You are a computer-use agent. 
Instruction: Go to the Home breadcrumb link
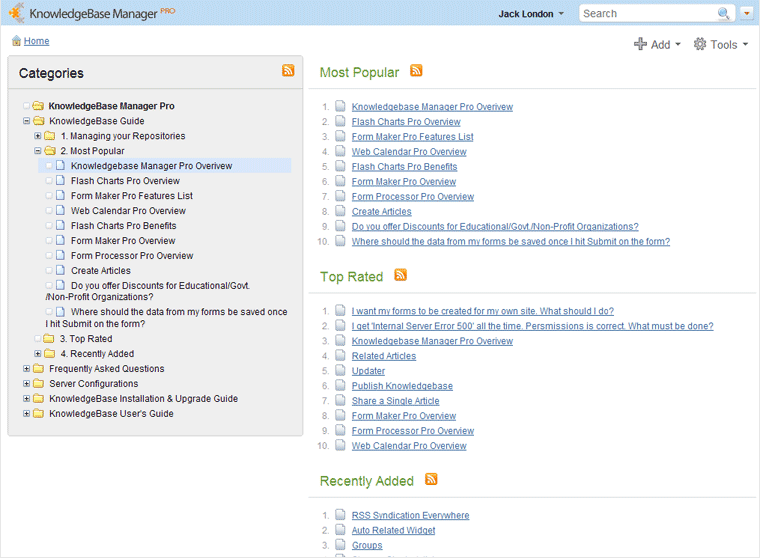[x=36, y=41]
